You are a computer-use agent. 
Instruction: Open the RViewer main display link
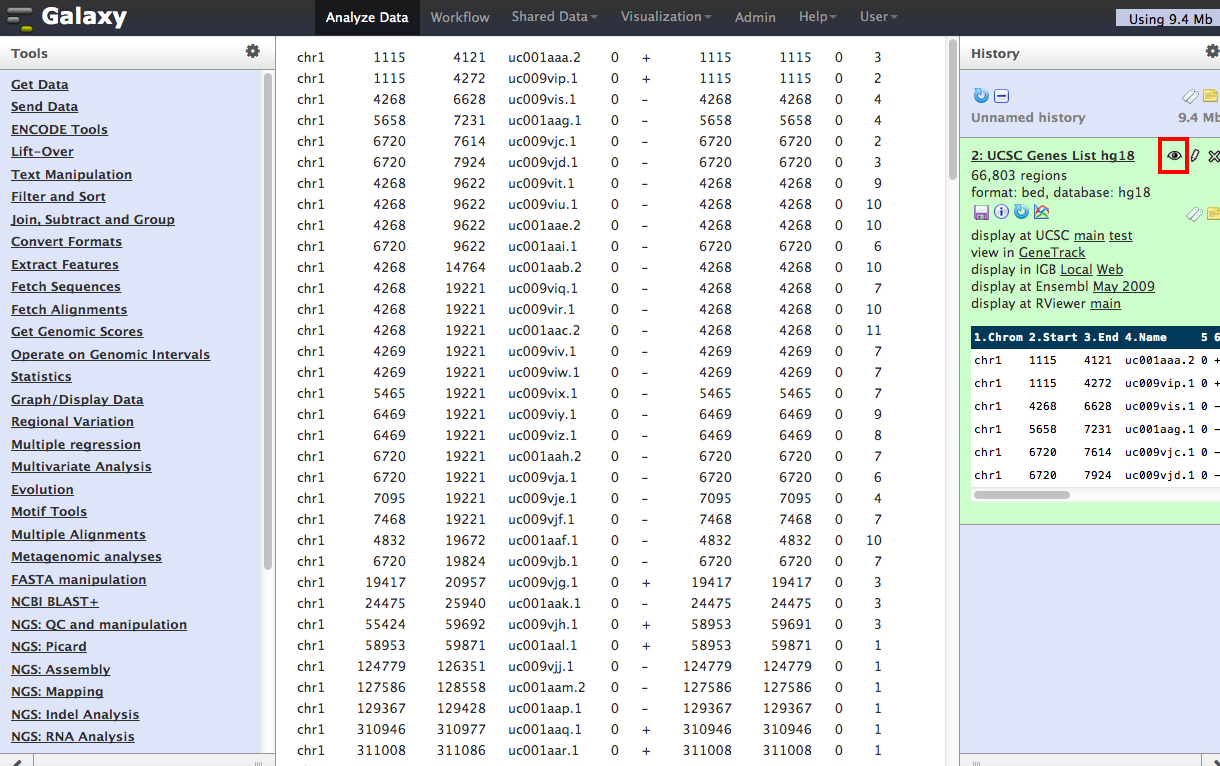coord(1105,304)
